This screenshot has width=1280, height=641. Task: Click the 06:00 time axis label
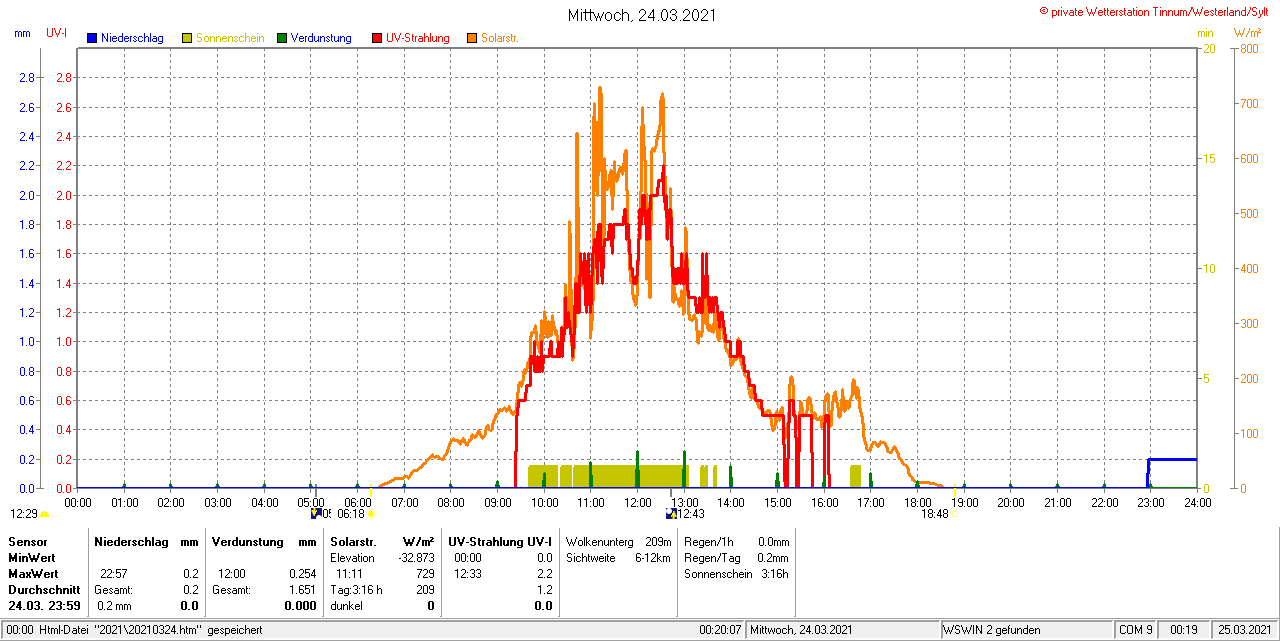coord(357,502)
